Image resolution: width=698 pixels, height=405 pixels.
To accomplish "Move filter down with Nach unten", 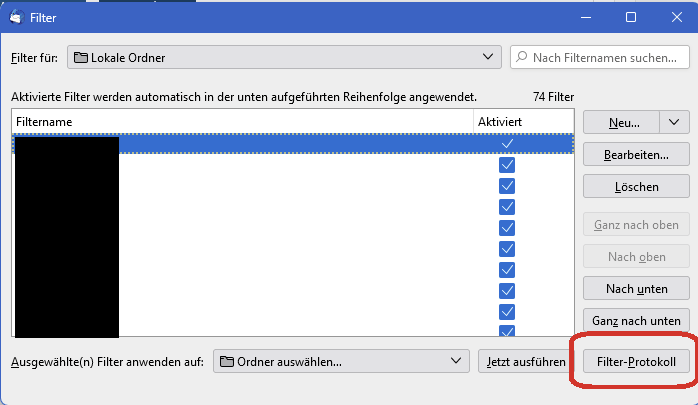I will pos(636,289).
